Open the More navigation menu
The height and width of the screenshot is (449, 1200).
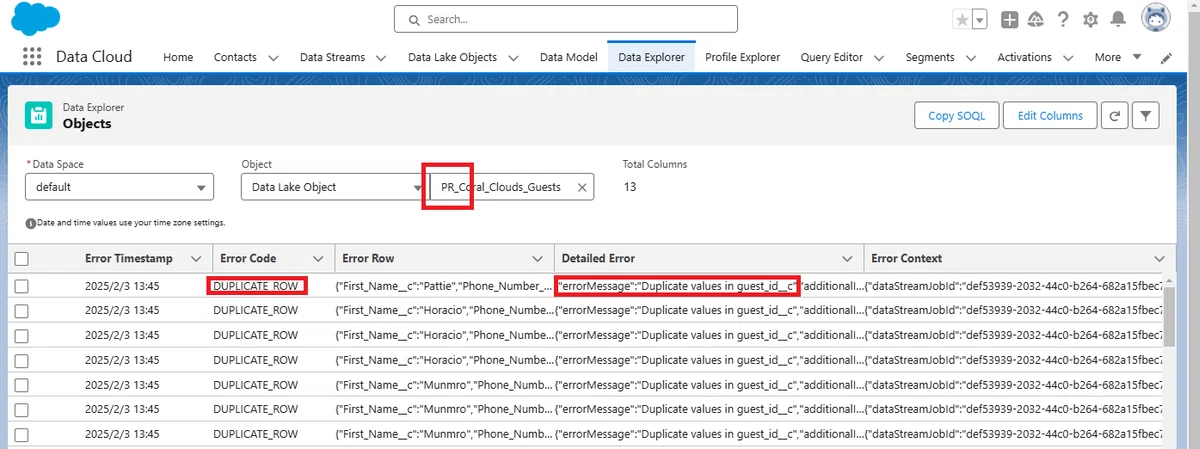[1116, 57]
